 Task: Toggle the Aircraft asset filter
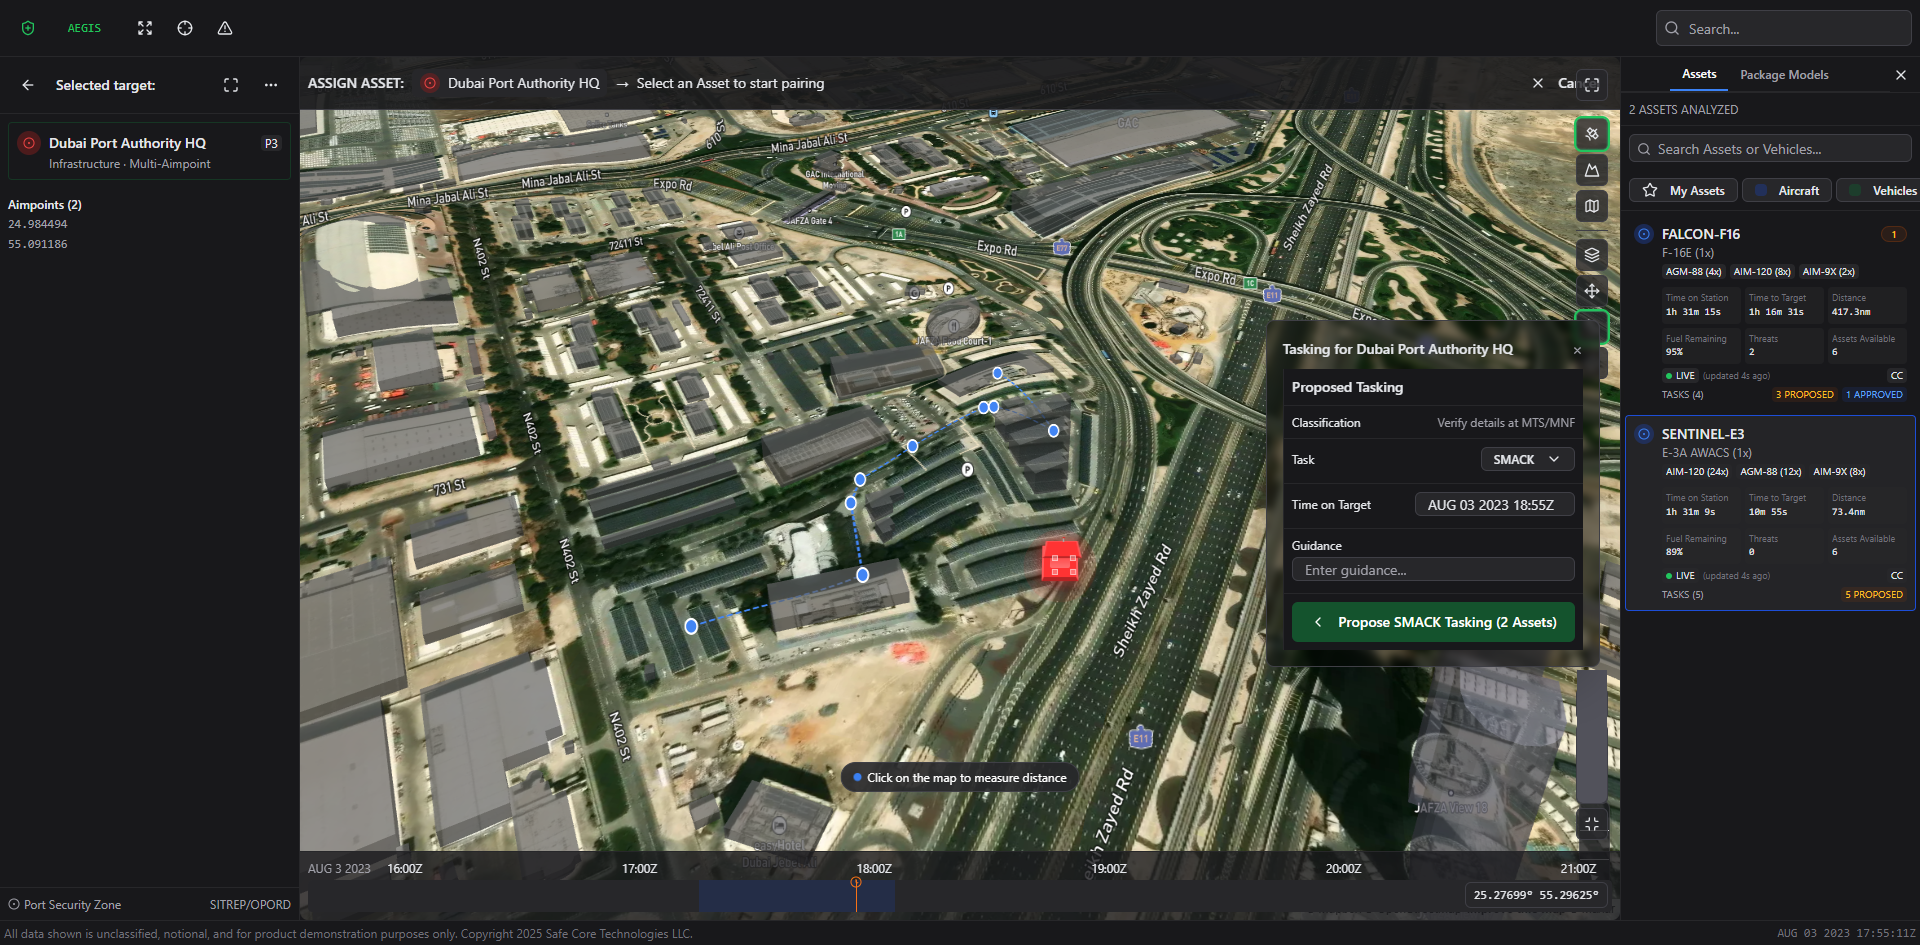(x=1786, y=190)
